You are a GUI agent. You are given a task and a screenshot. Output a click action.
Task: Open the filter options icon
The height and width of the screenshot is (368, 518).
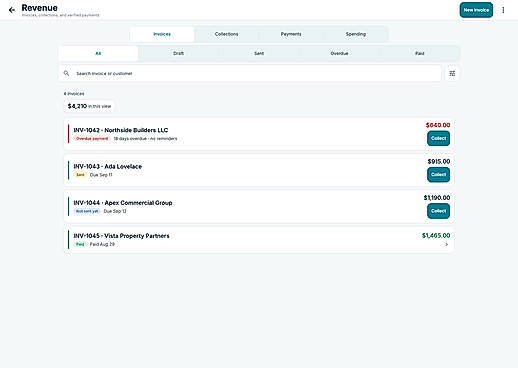click(x=452, y=73)
